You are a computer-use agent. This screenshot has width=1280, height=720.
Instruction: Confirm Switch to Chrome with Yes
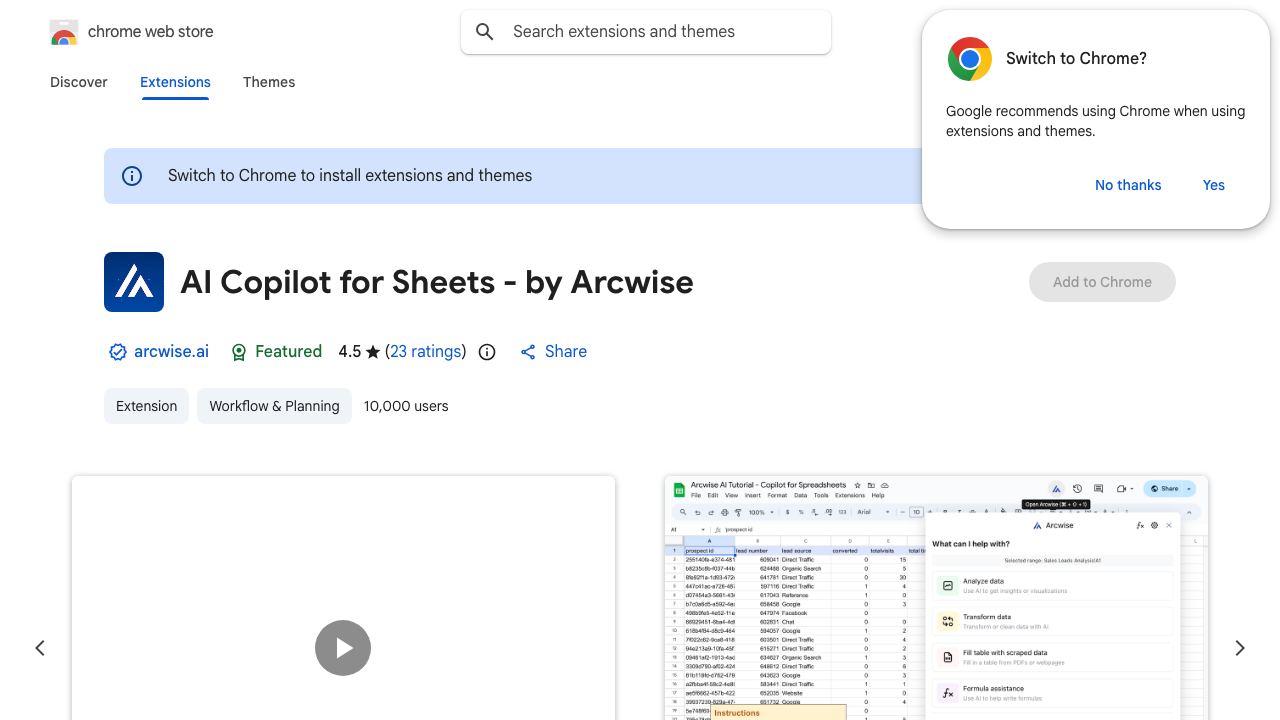click(x=1214, y=185)
